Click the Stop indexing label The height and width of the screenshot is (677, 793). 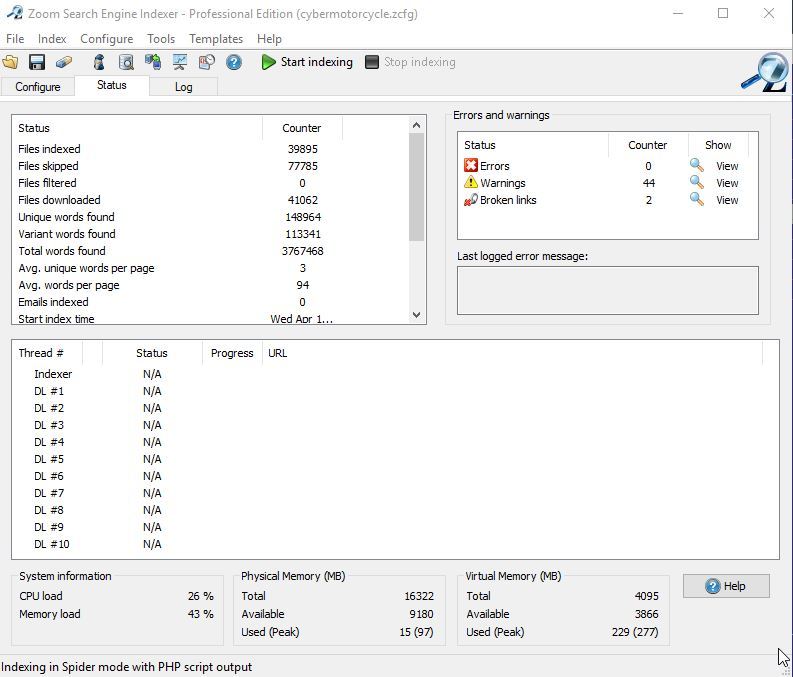(420, 62)
